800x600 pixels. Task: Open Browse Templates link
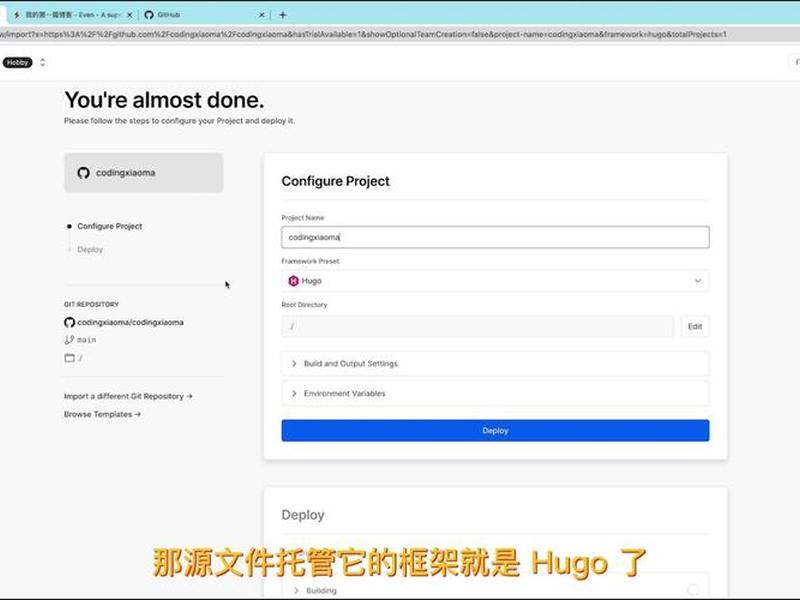(x=102, y=414)
